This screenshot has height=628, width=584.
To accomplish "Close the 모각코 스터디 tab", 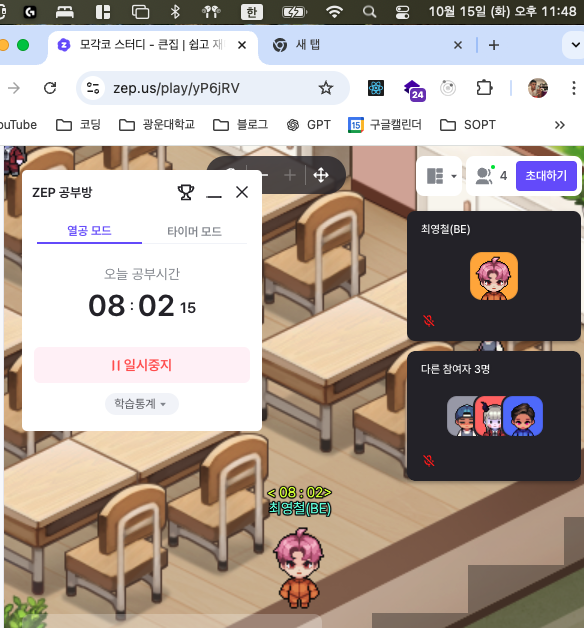I will click(242, 45).
